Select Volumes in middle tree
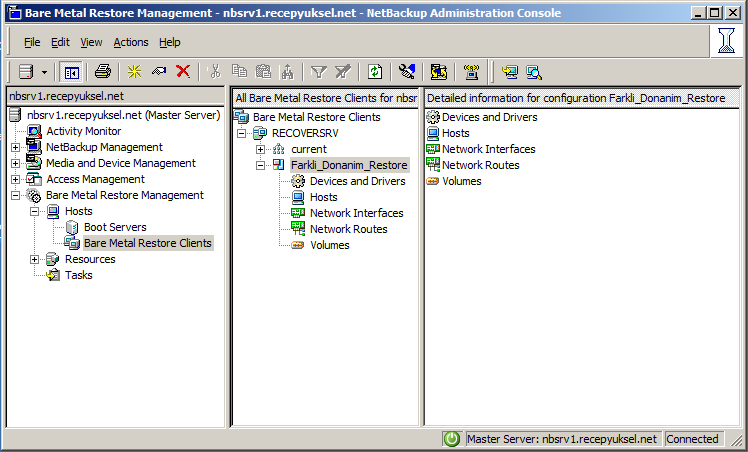This screenshot has height=452, width=748. click(330, 245)
